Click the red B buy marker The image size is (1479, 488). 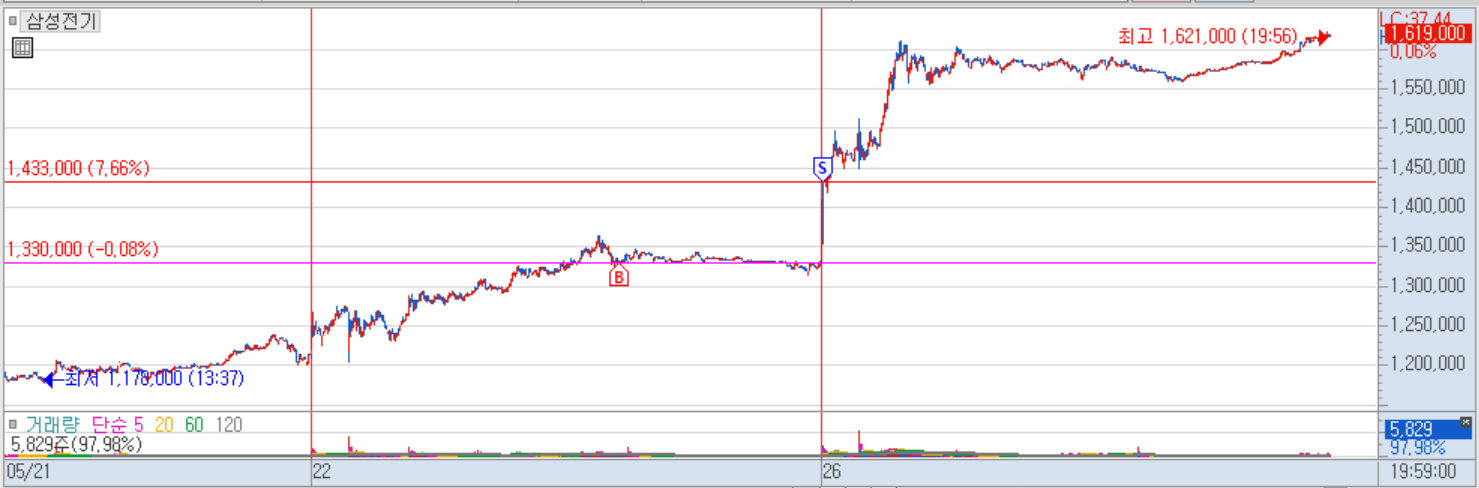click(619, 277)
